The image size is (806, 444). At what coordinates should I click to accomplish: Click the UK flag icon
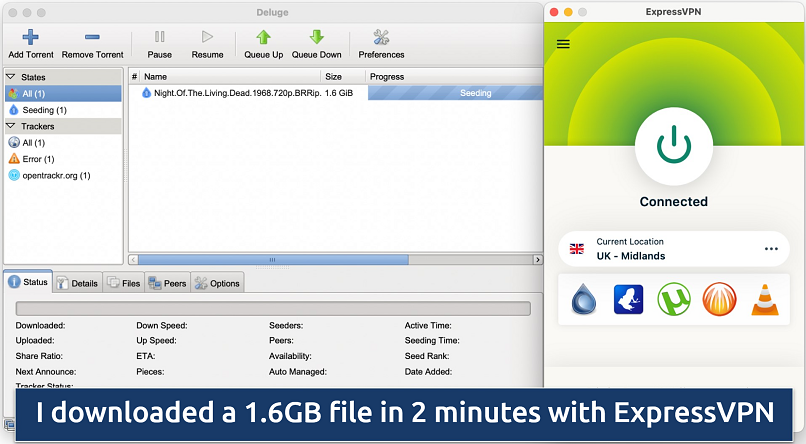pos(577,249)
